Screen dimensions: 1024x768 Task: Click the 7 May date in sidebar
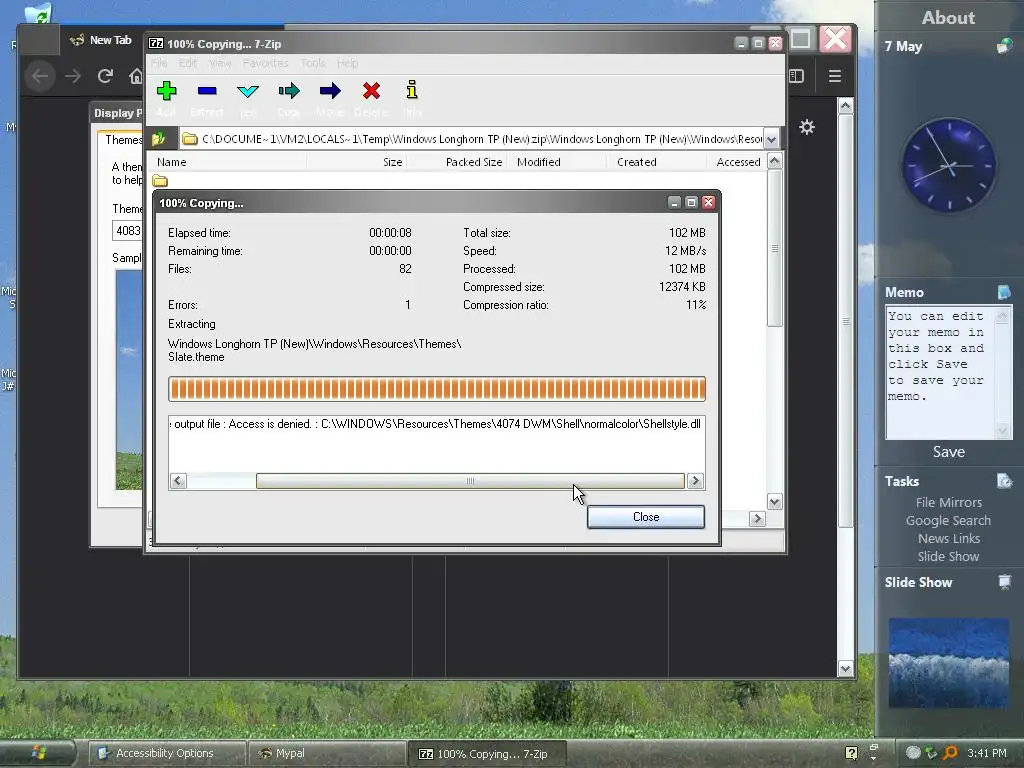[903, 46]
